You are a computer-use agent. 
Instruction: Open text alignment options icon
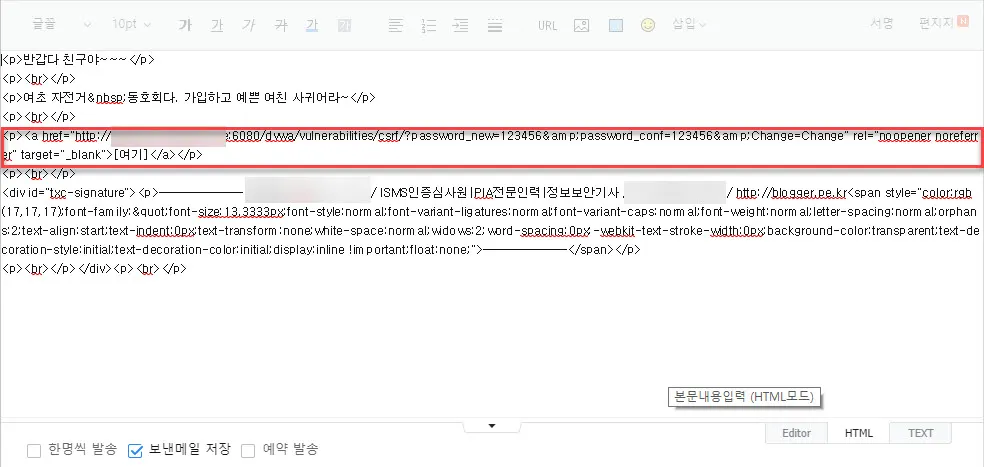tap(395, 24)
